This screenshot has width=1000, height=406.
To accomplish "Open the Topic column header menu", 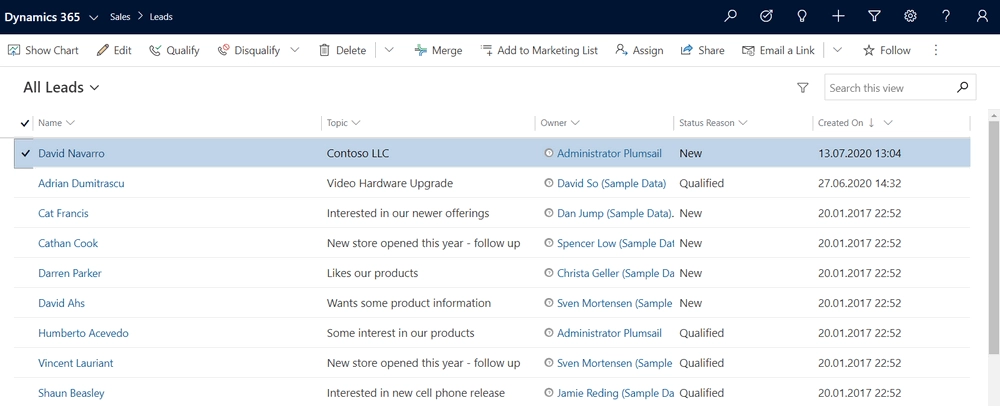I will 344,123.
